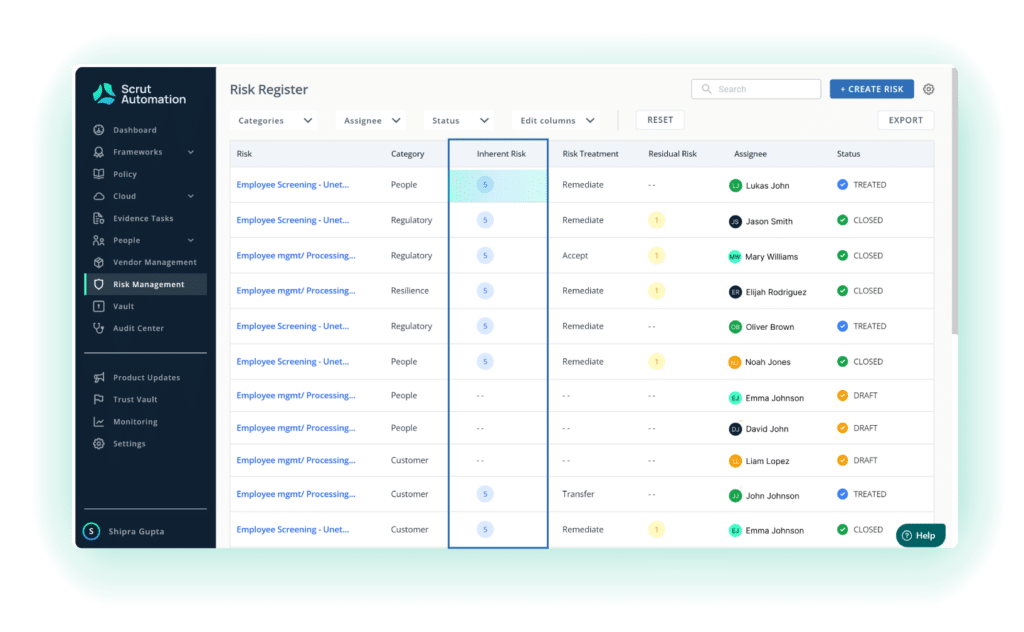Click the Trust Vault flag icon
The width and height of the screenshot is (1024, 632).
[x=99, y=400]
